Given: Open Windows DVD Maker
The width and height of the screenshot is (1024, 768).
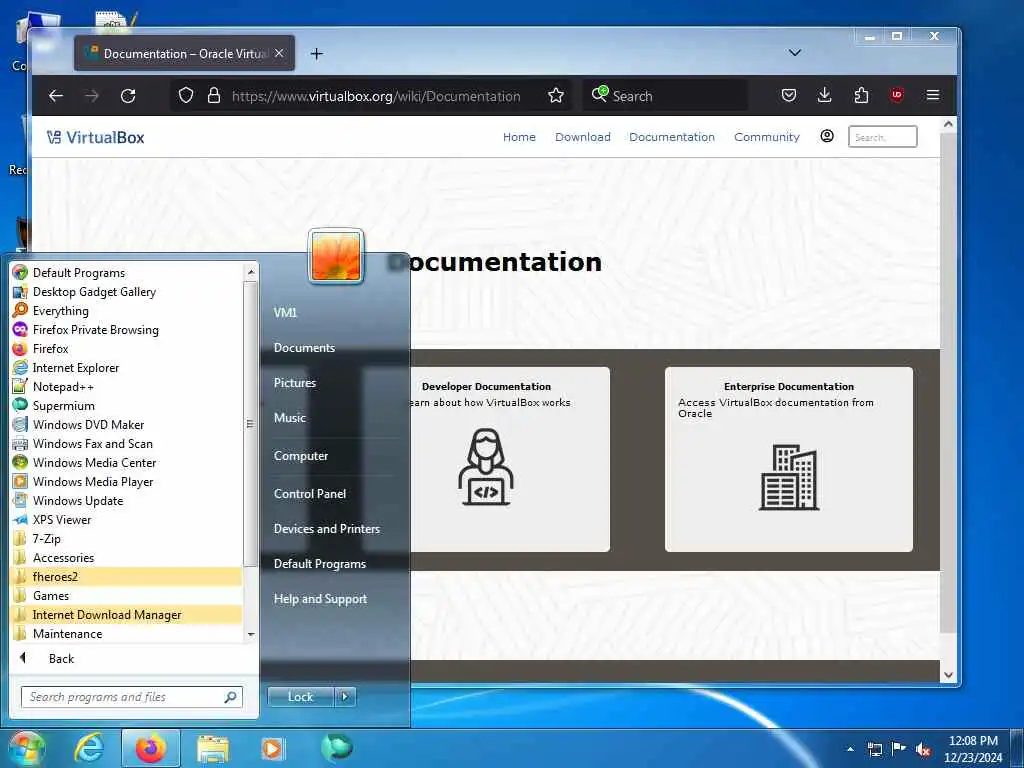Looking at the screenshot, I should coord(127,424).
